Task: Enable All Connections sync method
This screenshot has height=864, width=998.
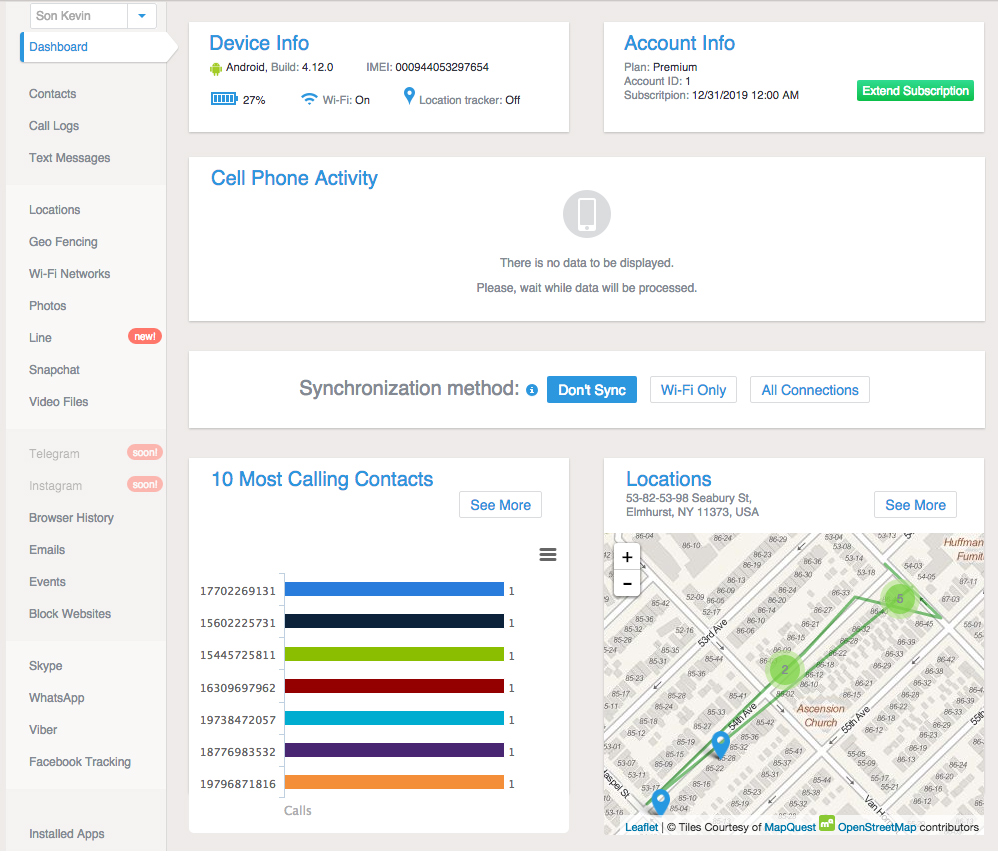Action: tap(810, 390)
